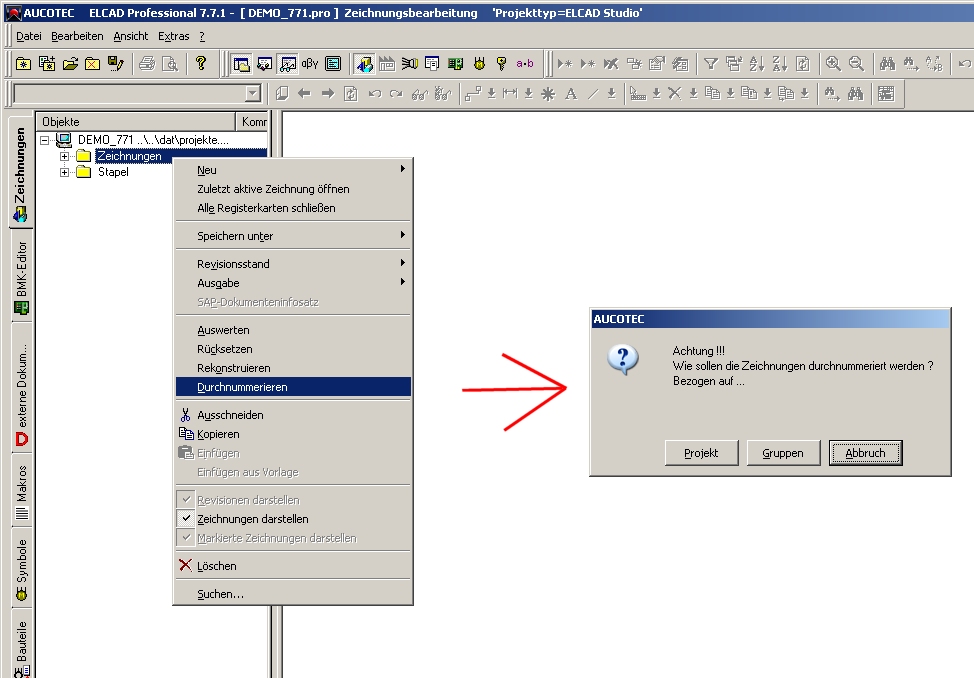Screen dimensions: 974x678
Task: Open the Datei menu
Action: click(29, 36)
